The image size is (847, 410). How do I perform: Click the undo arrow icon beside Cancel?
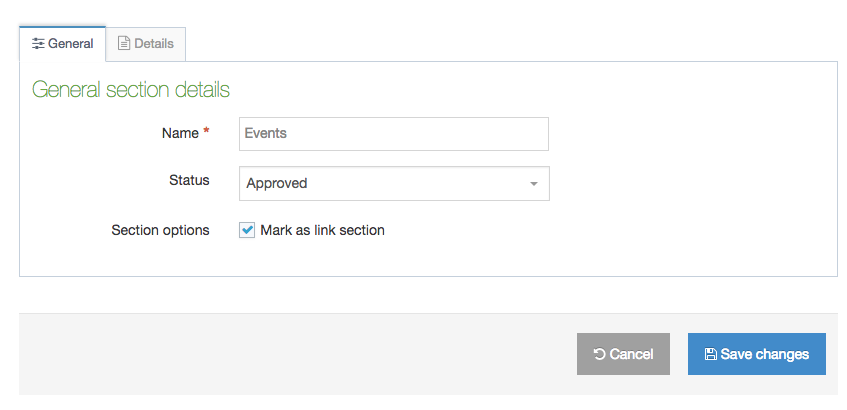coord(599,355)
